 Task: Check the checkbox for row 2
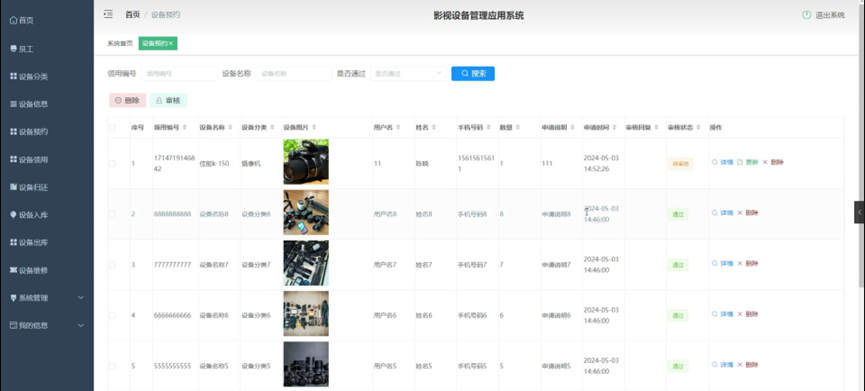[x=112, y=214]
